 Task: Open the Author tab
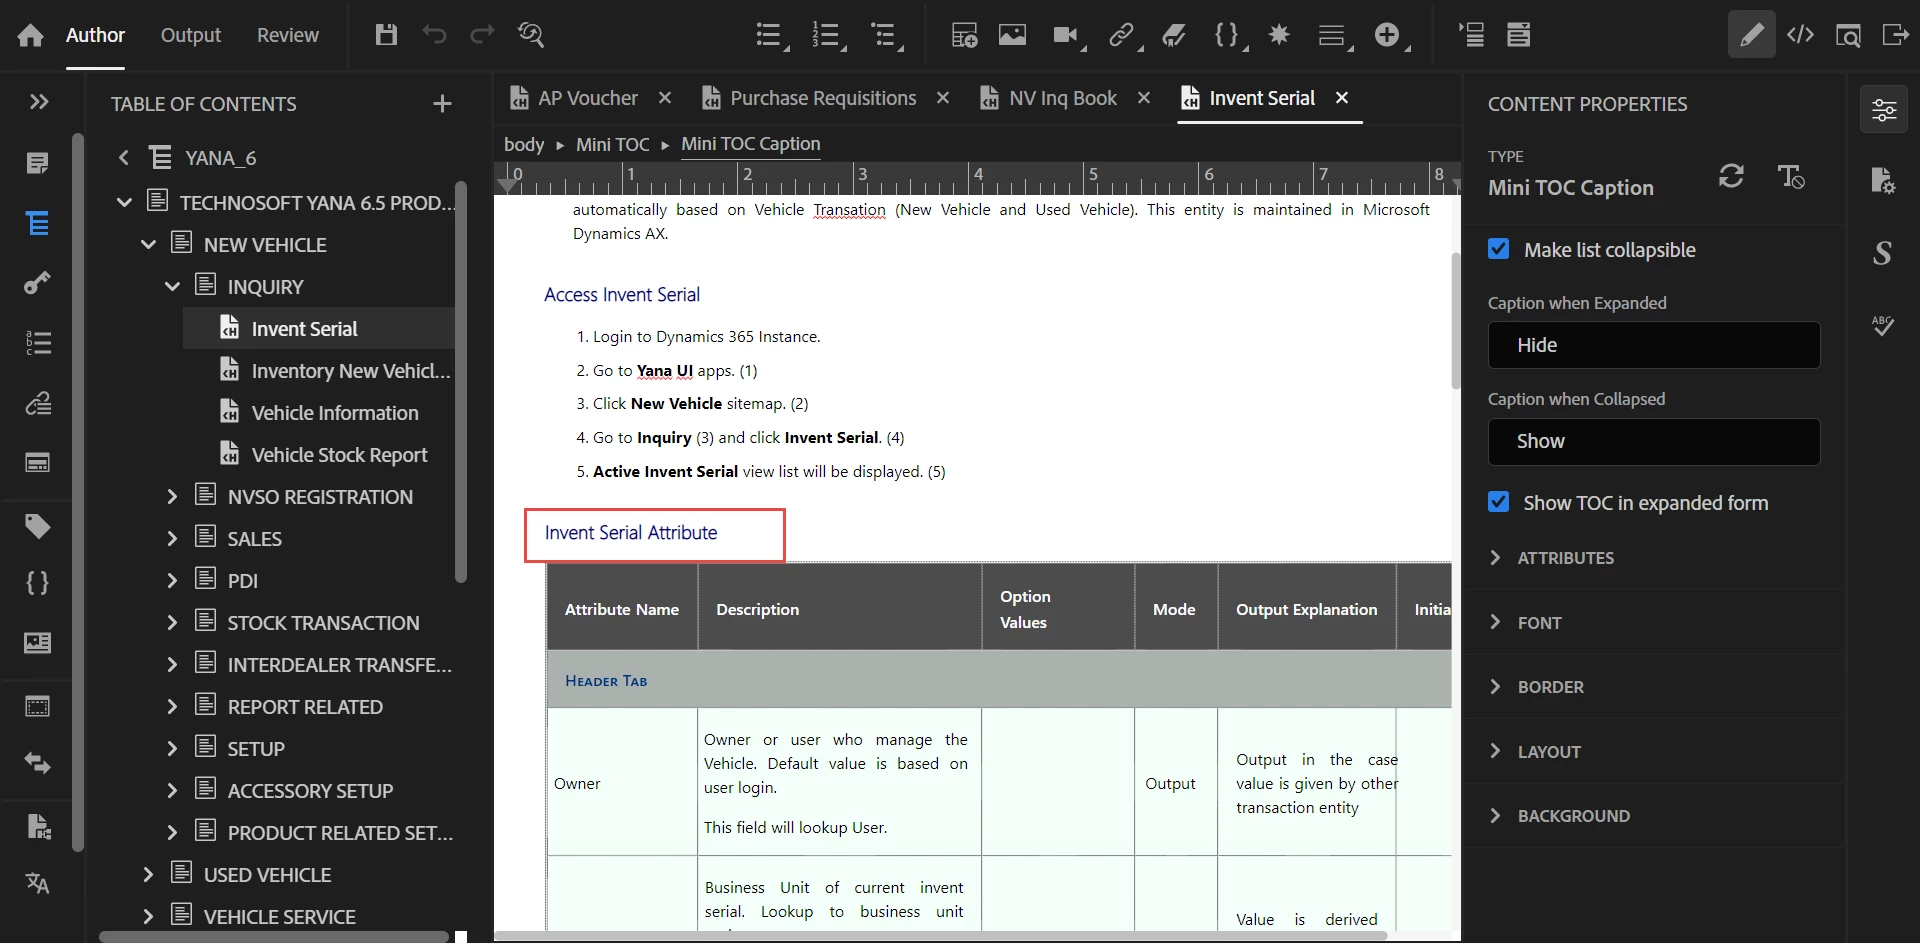pyautogui.click(x=95, y=35)
